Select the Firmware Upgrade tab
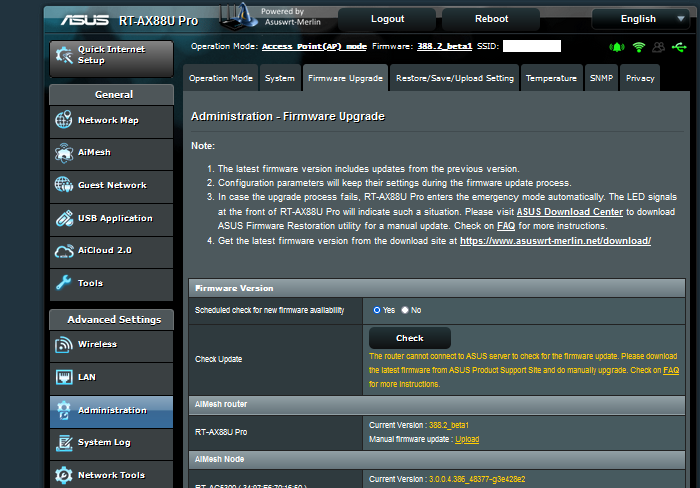This screenshot has width=700, height=488. pyautogui.click(x=345, y=78)
